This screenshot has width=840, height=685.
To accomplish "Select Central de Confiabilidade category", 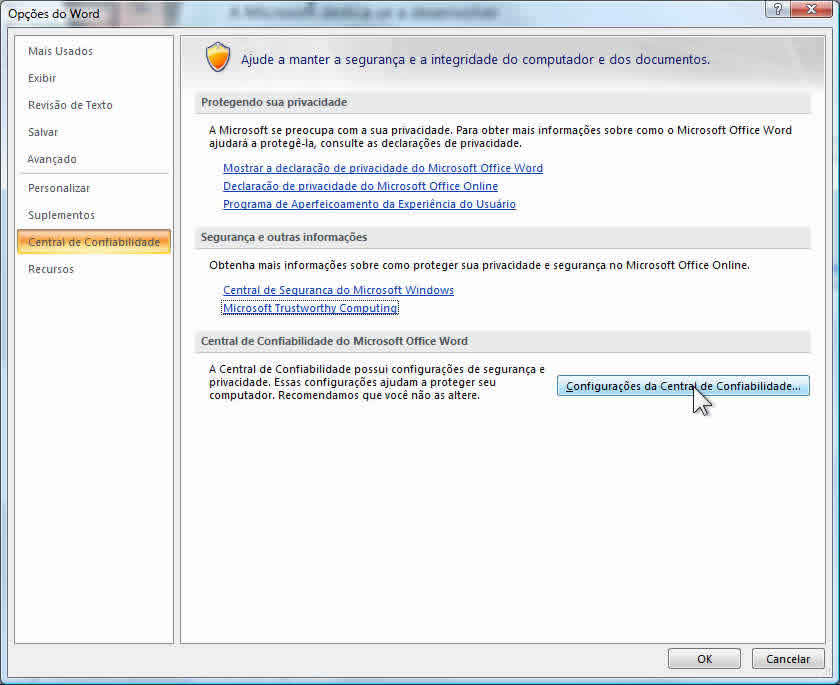I will pos(94,242).
